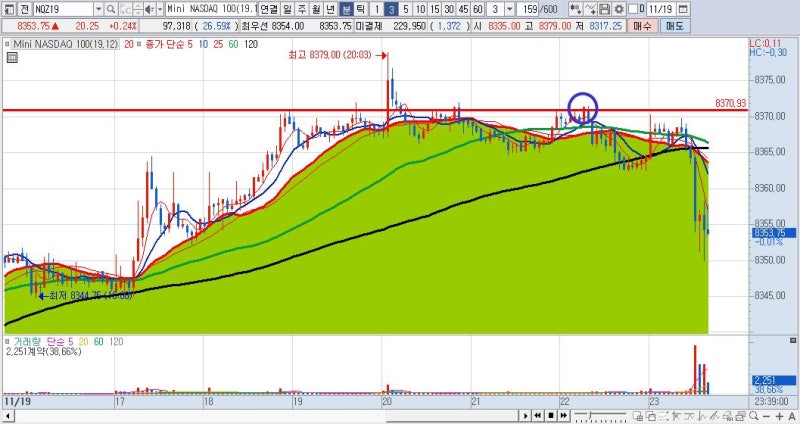This screenshot has height=424, width=800.
Task: Click the 'A' auto-scale icon at bottom right
Action: point(791,416)
